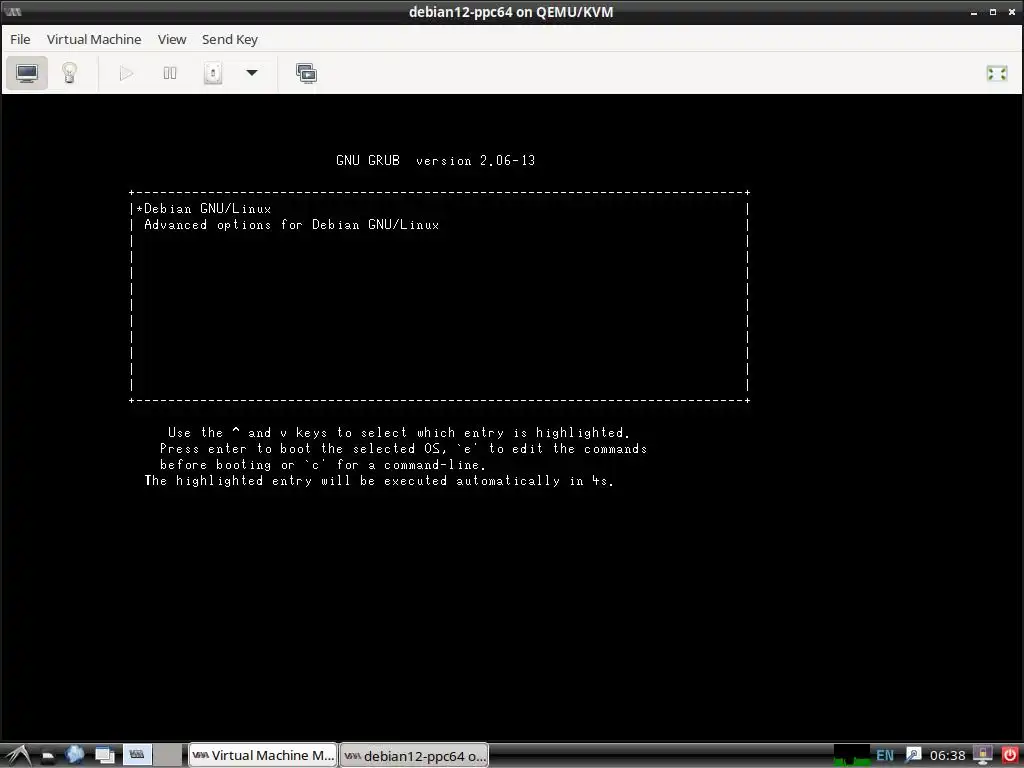The image size is (1024, 768).
Task: Click the GNU GRUB version 2.06-13 title
Action: point(436,161)
